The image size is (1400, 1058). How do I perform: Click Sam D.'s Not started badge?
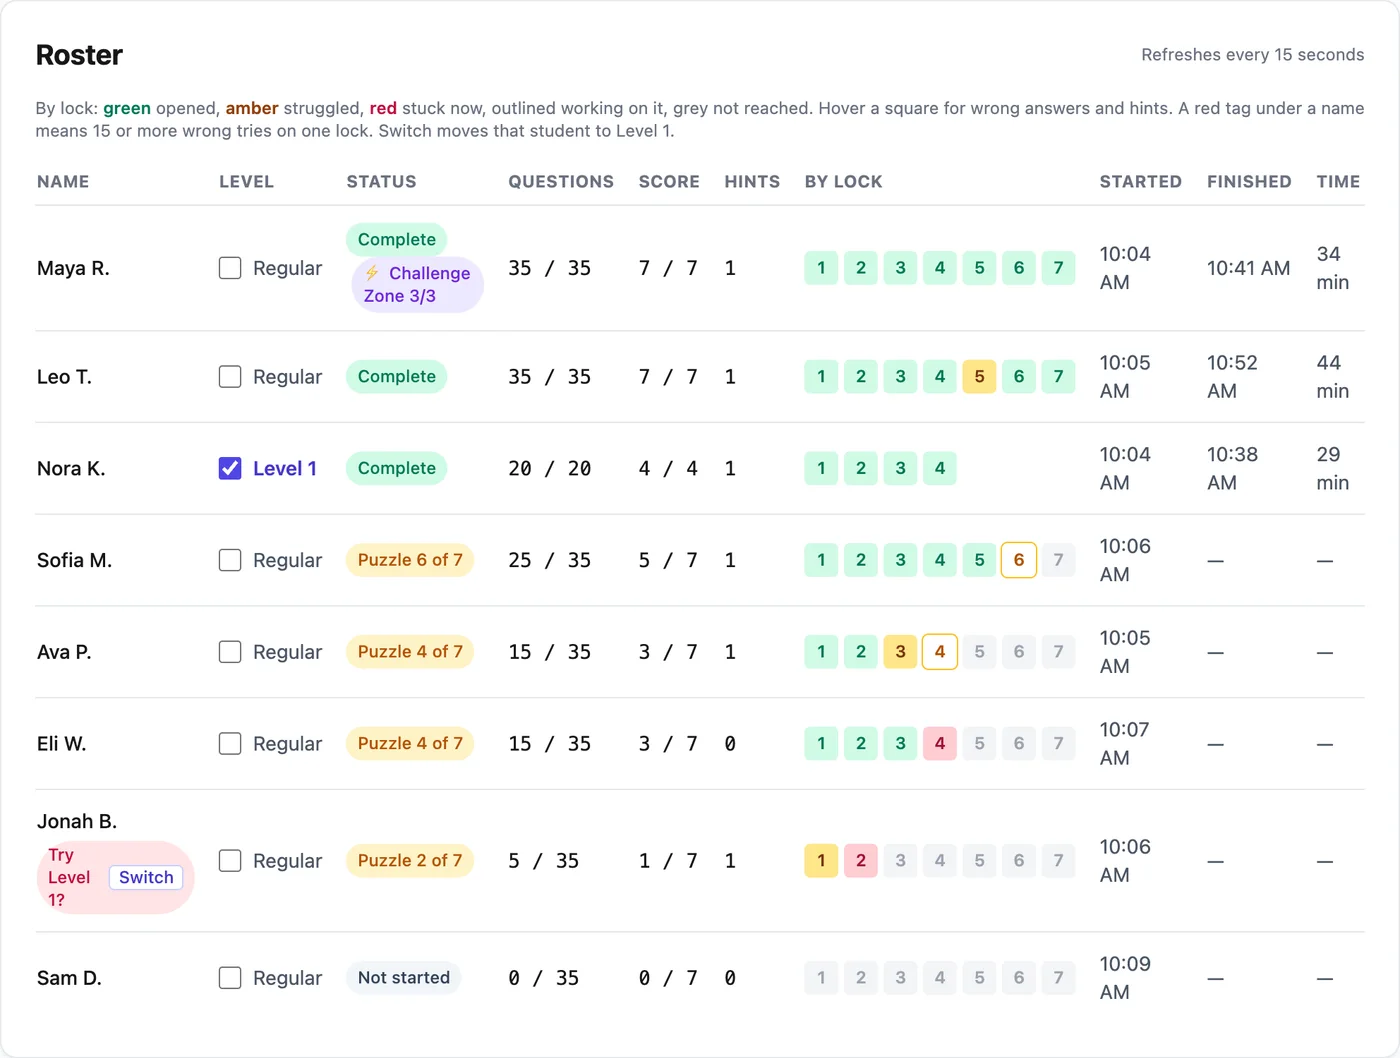tap(404, 978)
